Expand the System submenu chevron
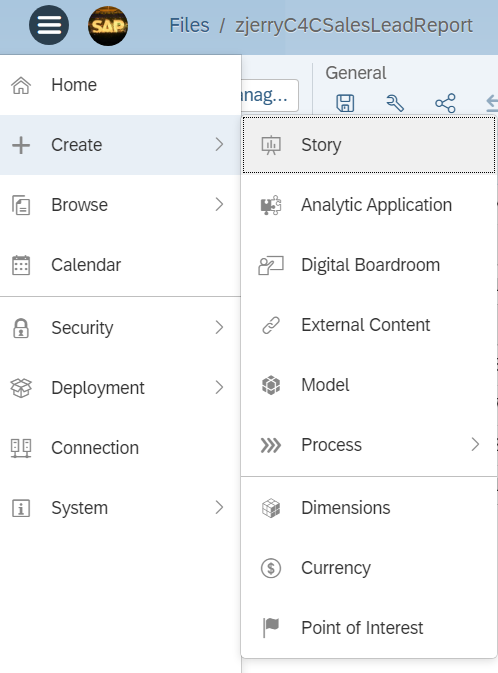 point(219,508)
